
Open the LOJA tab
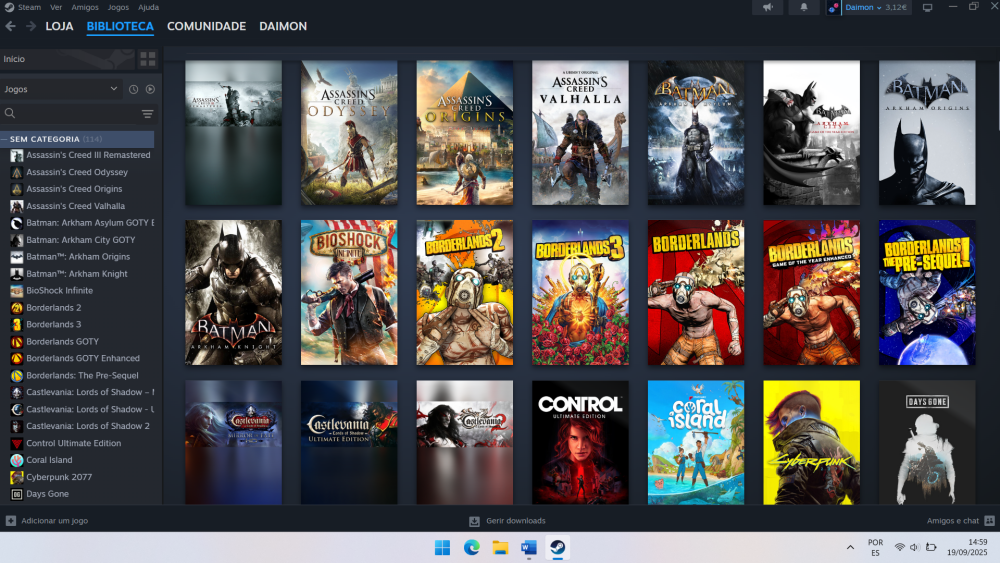point(59,26)
